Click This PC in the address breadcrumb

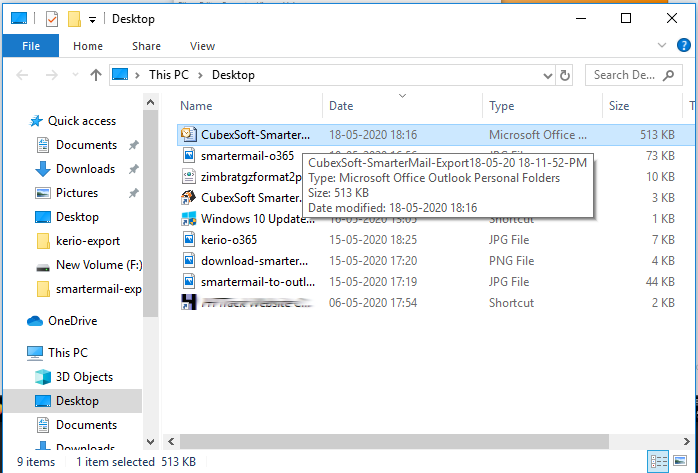(169, 75)
